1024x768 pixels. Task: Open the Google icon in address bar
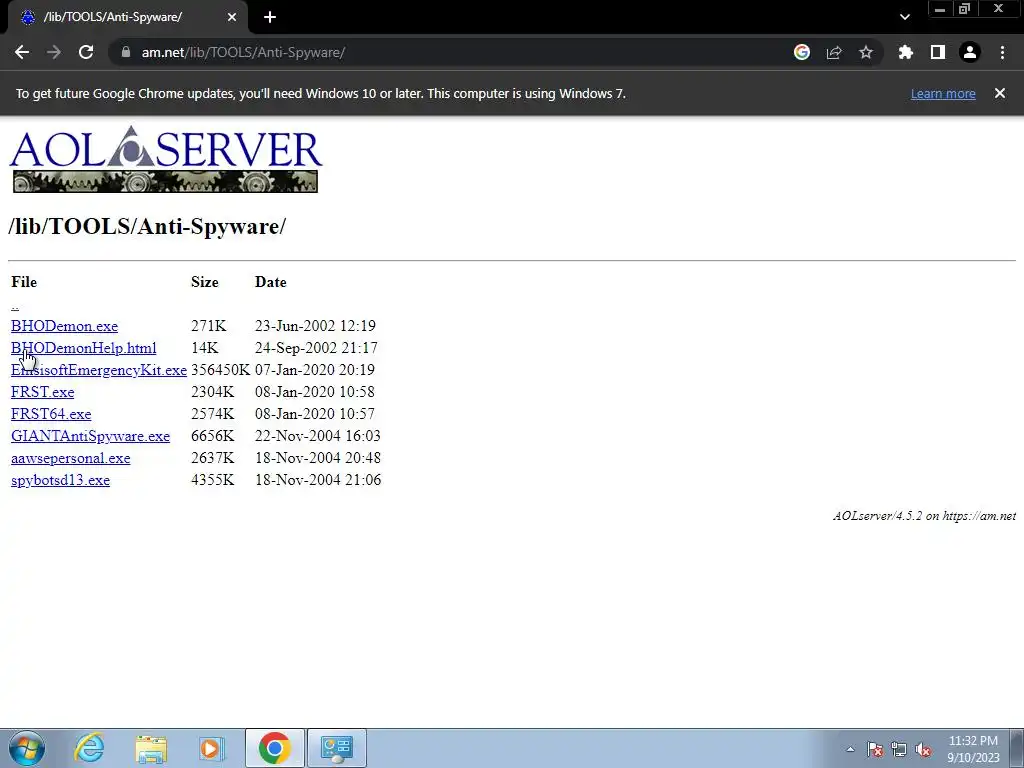(802, 52)
